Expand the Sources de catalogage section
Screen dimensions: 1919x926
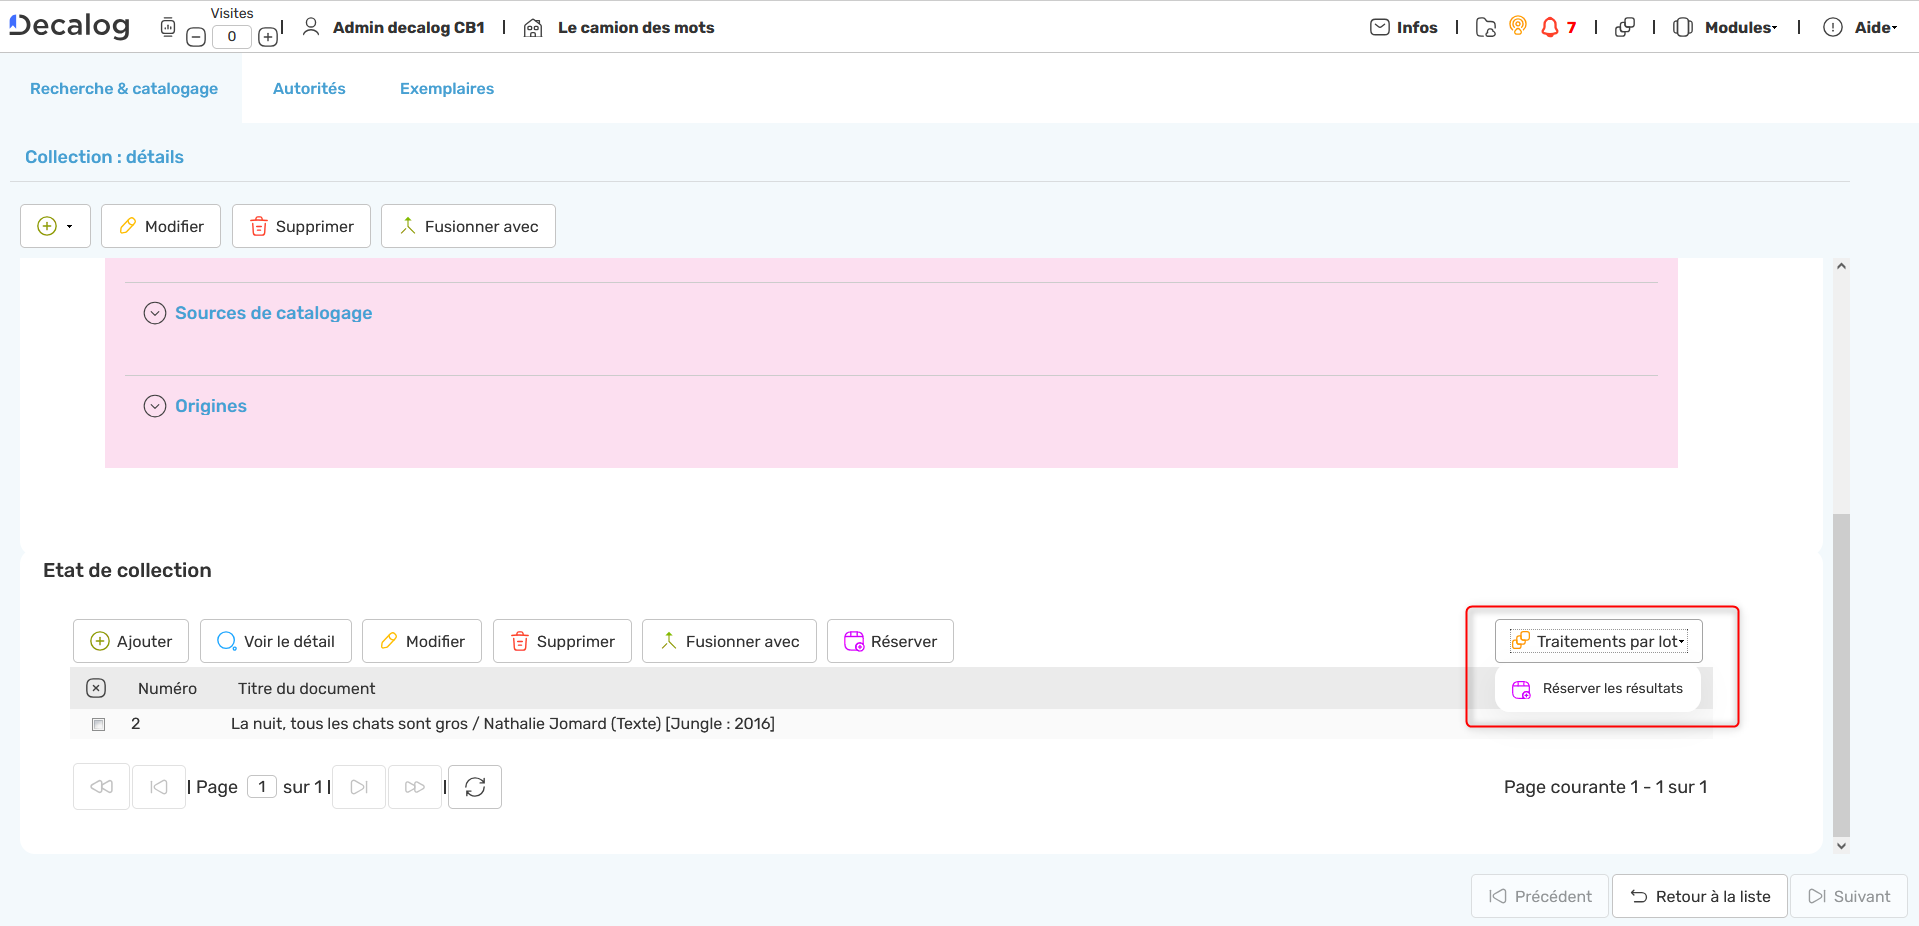(155, 313)
